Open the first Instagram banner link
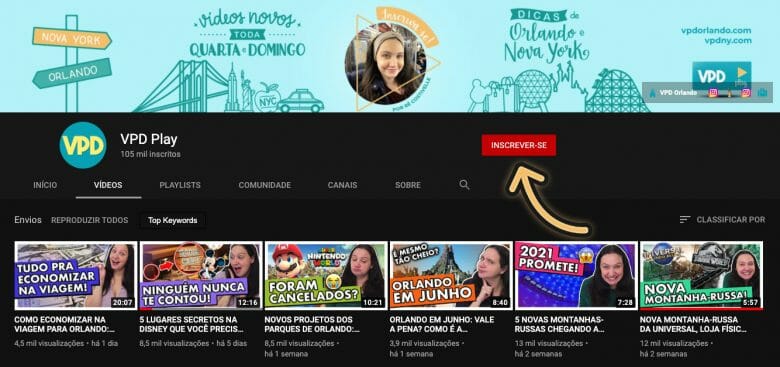Image resolution: width=780 pixels, height=367 pixels. point(713,92)
